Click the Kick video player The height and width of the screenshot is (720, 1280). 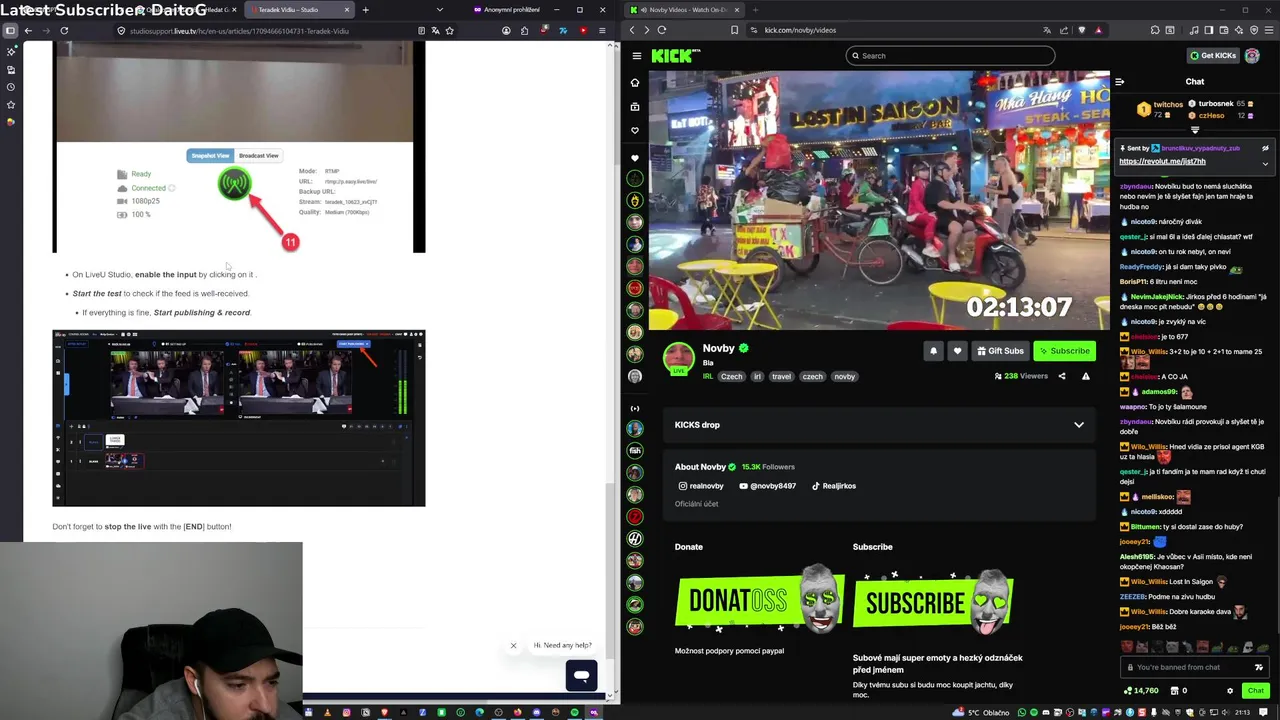coord(879,200)
